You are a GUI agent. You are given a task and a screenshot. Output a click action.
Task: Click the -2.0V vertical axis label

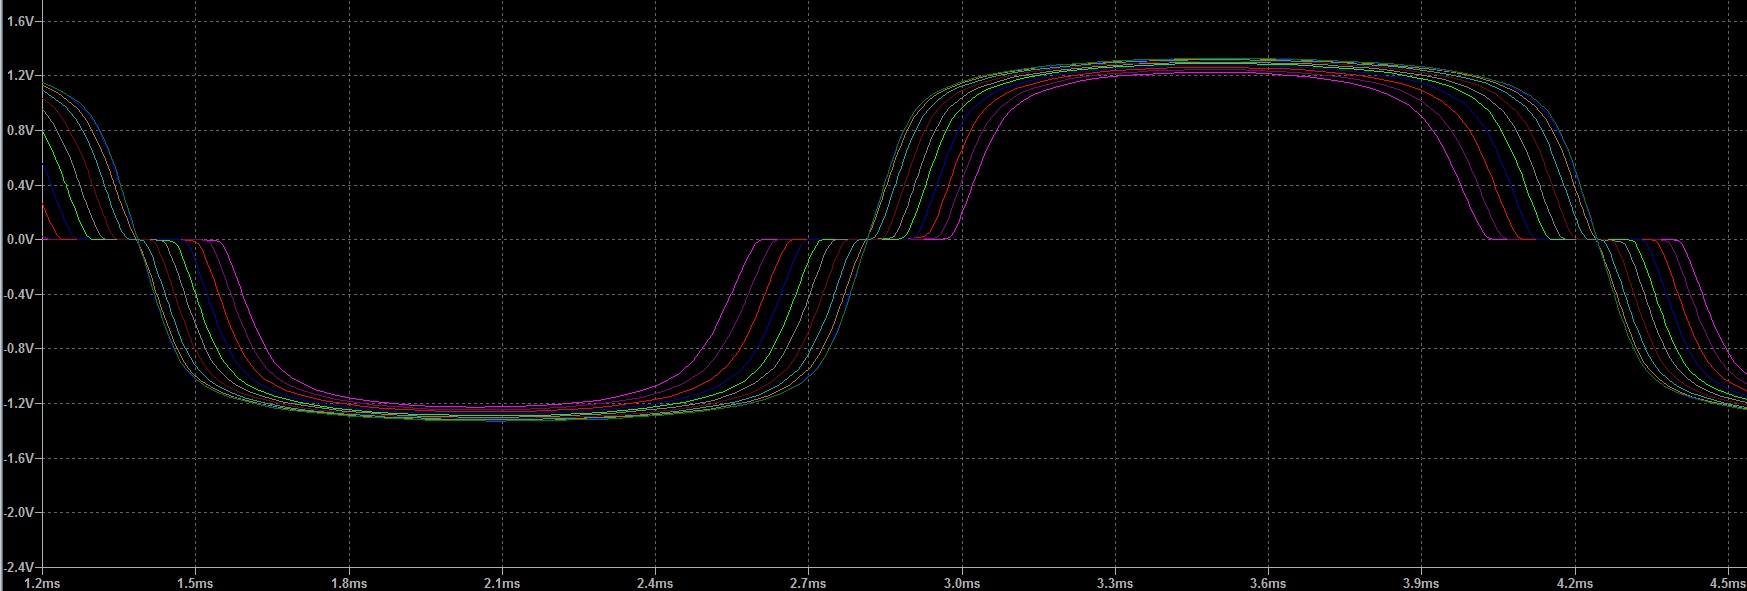(x=18, y=512)
